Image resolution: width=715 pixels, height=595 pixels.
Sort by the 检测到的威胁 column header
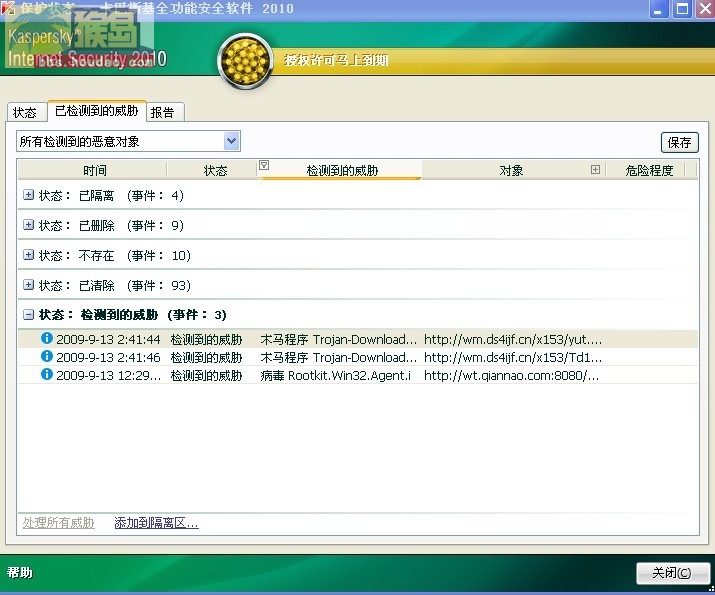[342, 170]
